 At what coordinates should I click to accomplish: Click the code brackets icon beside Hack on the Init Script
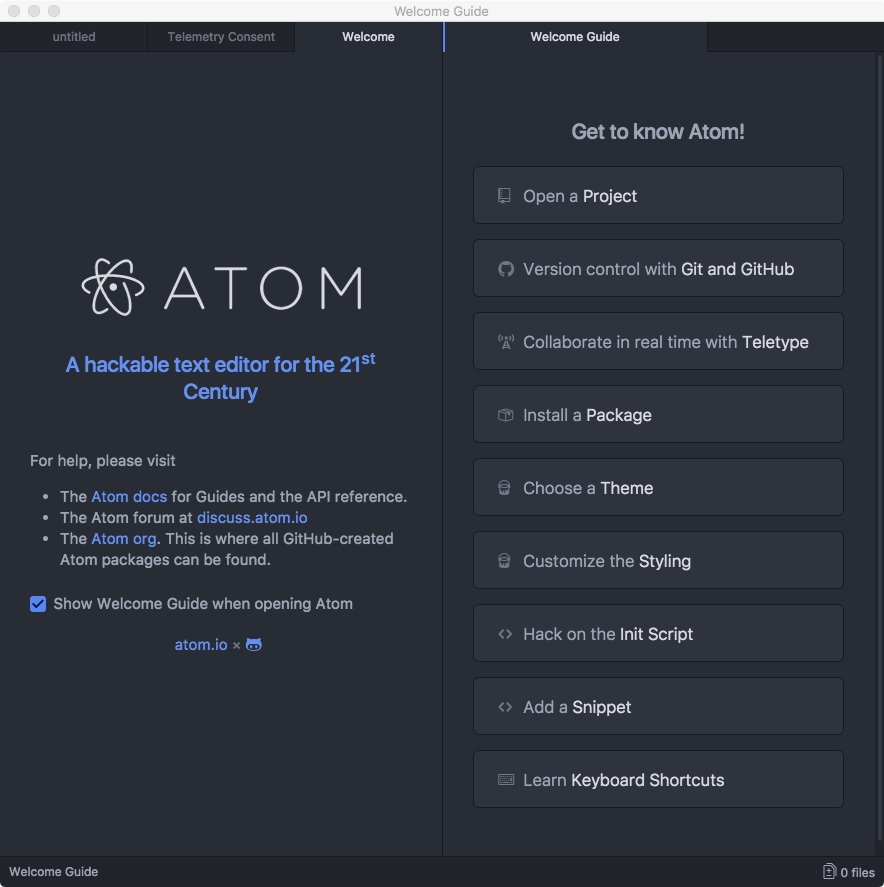[505, 634]
